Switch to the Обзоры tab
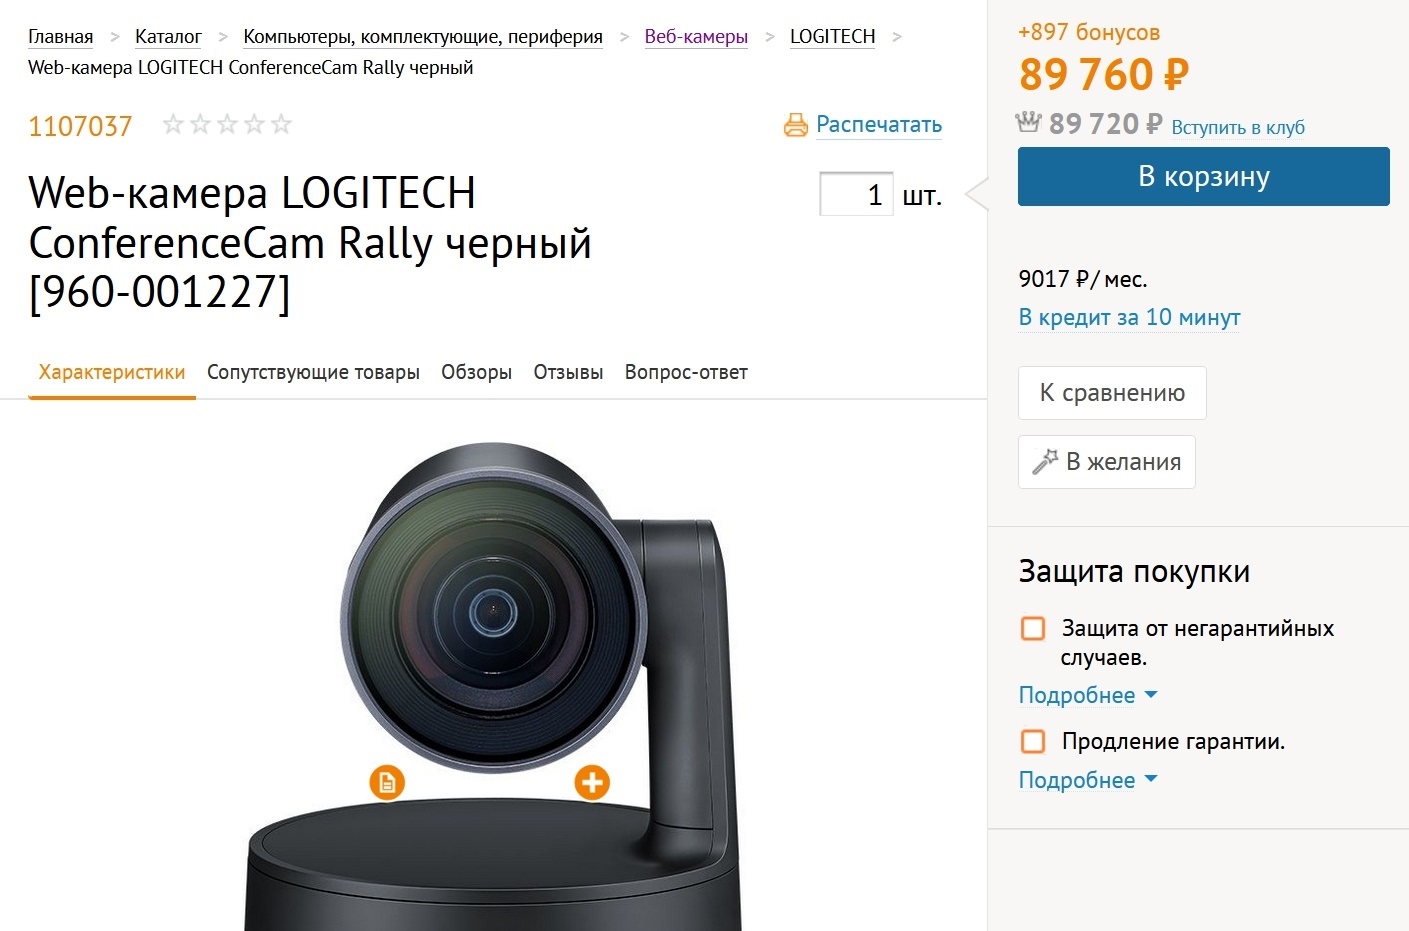 click(x=476, y=372)
